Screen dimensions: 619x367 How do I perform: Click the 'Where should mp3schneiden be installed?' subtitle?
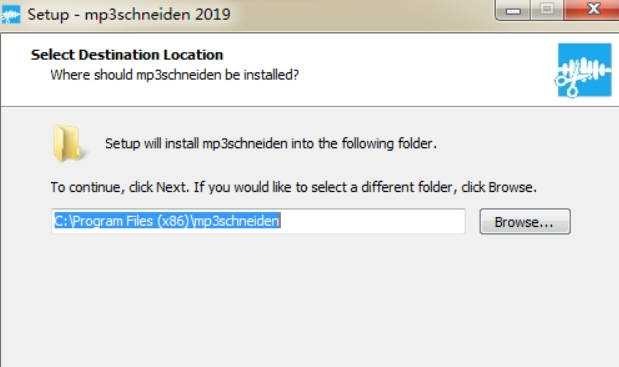point(174,75)
